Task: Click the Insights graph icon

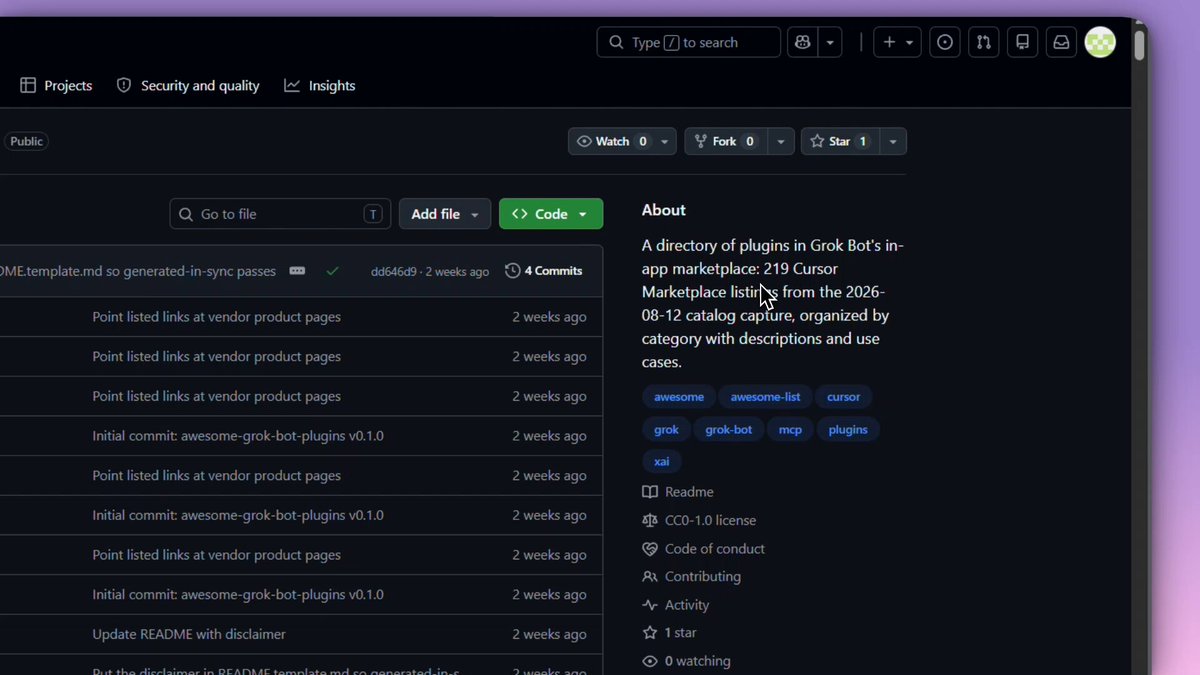Action: pyautogui.click(x=292, y=86)
